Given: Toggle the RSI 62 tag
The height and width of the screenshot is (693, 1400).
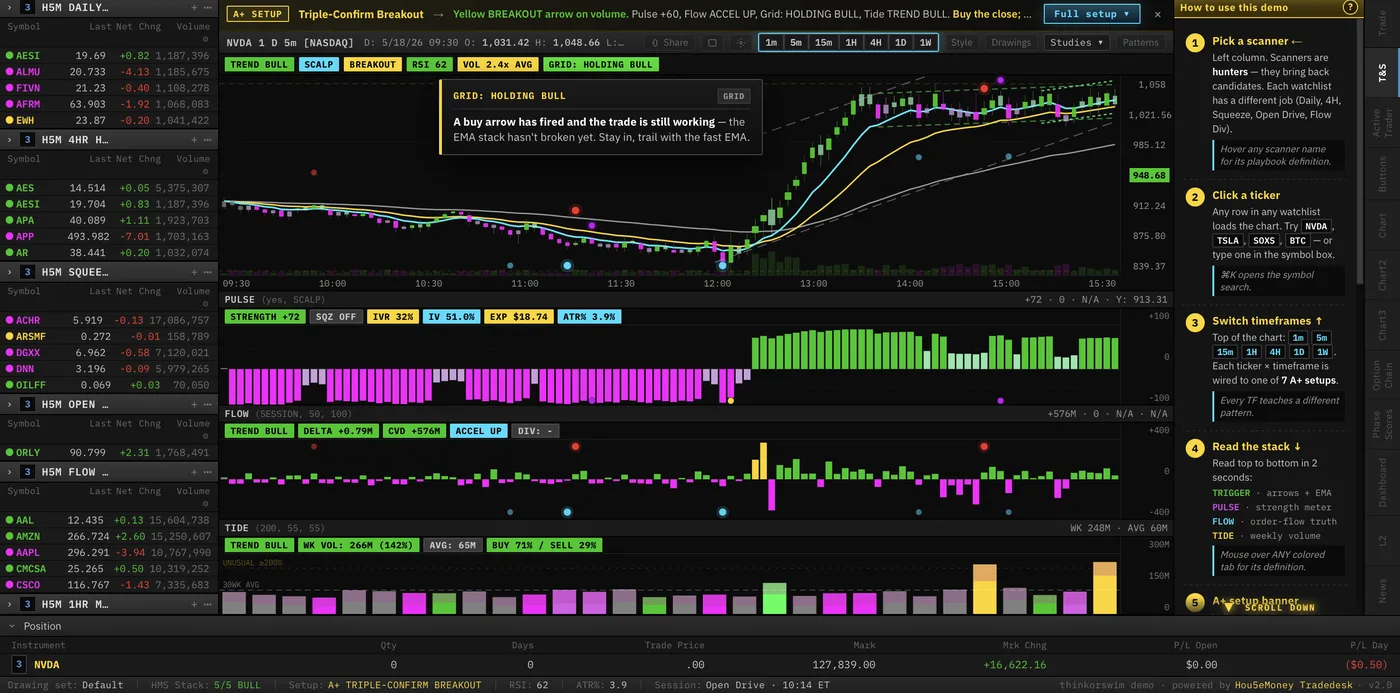Looking at the screenshot, I should pos(430,64).
